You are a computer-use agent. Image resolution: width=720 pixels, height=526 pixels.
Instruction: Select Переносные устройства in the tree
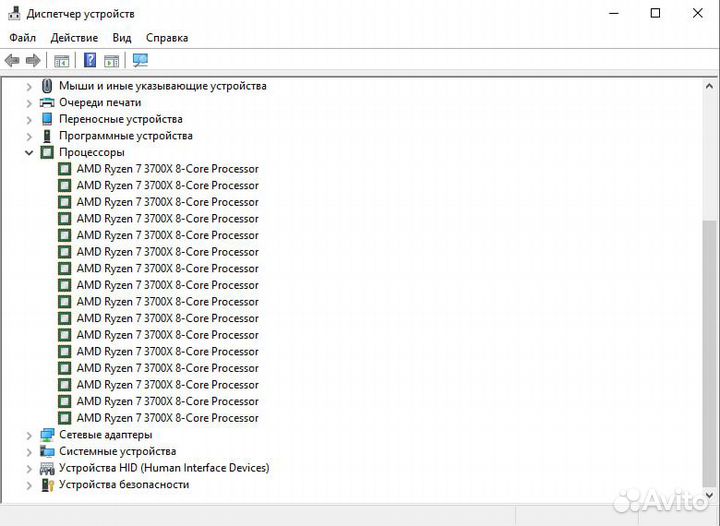click(x=120, y=119)
